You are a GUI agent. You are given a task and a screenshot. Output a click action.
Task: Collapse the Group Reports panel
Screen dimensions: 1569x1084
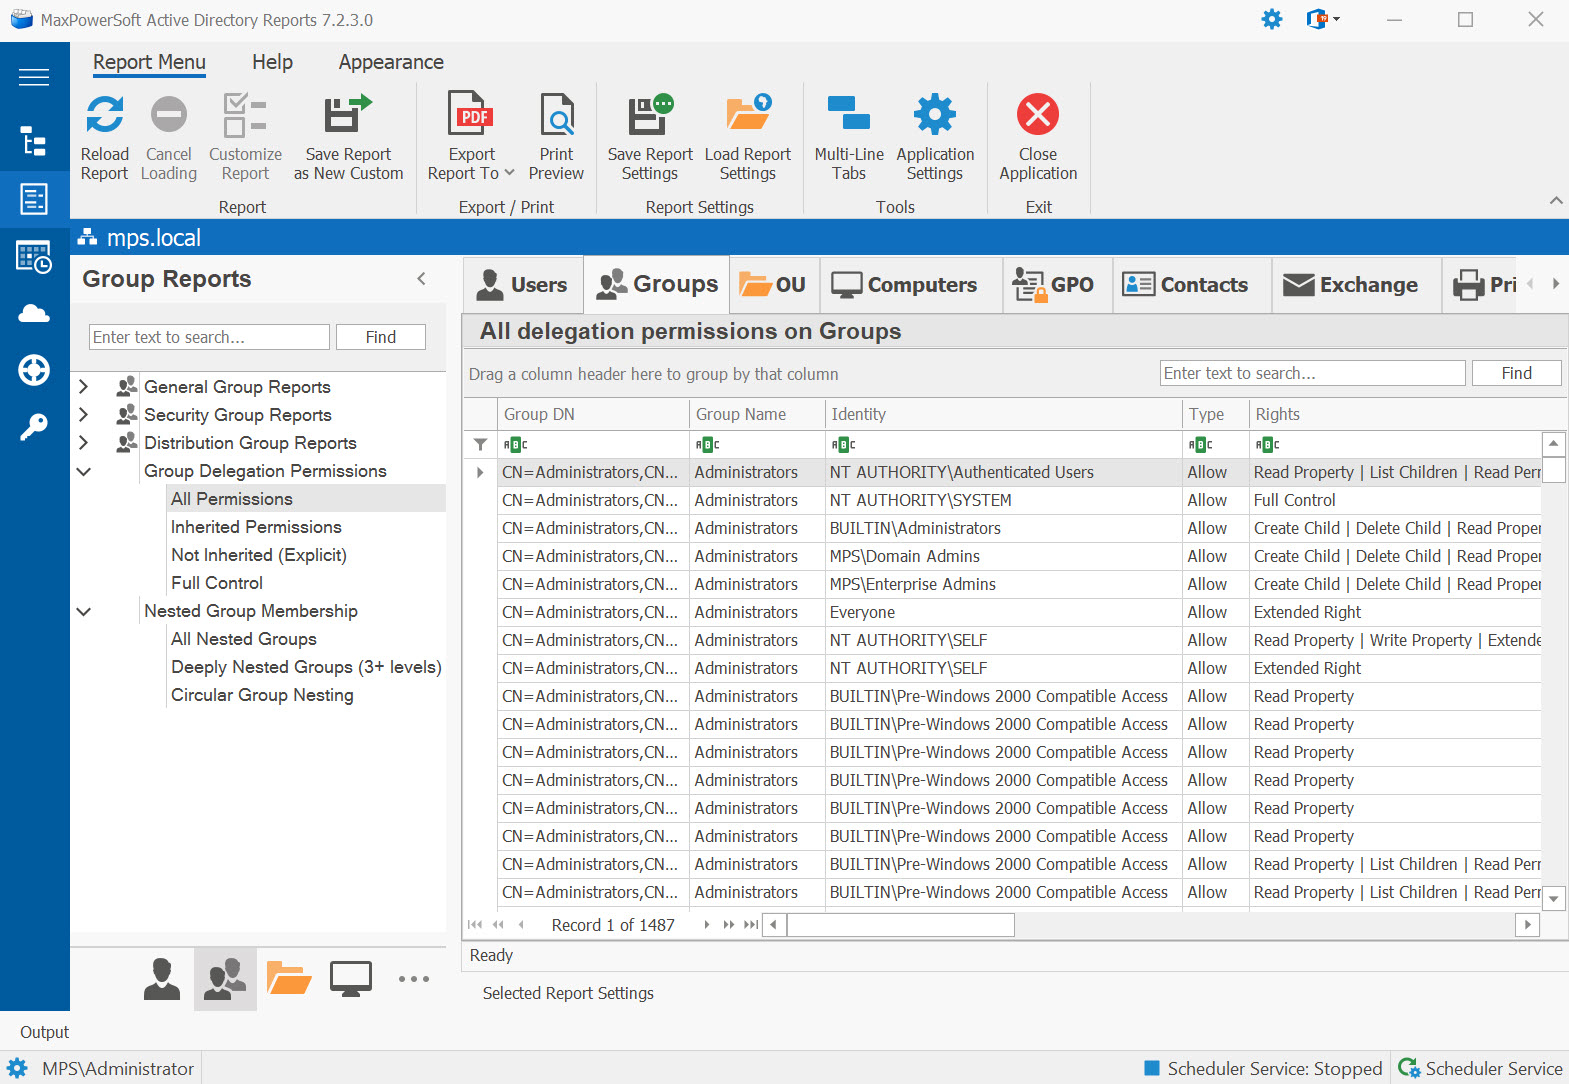[421, 279]
